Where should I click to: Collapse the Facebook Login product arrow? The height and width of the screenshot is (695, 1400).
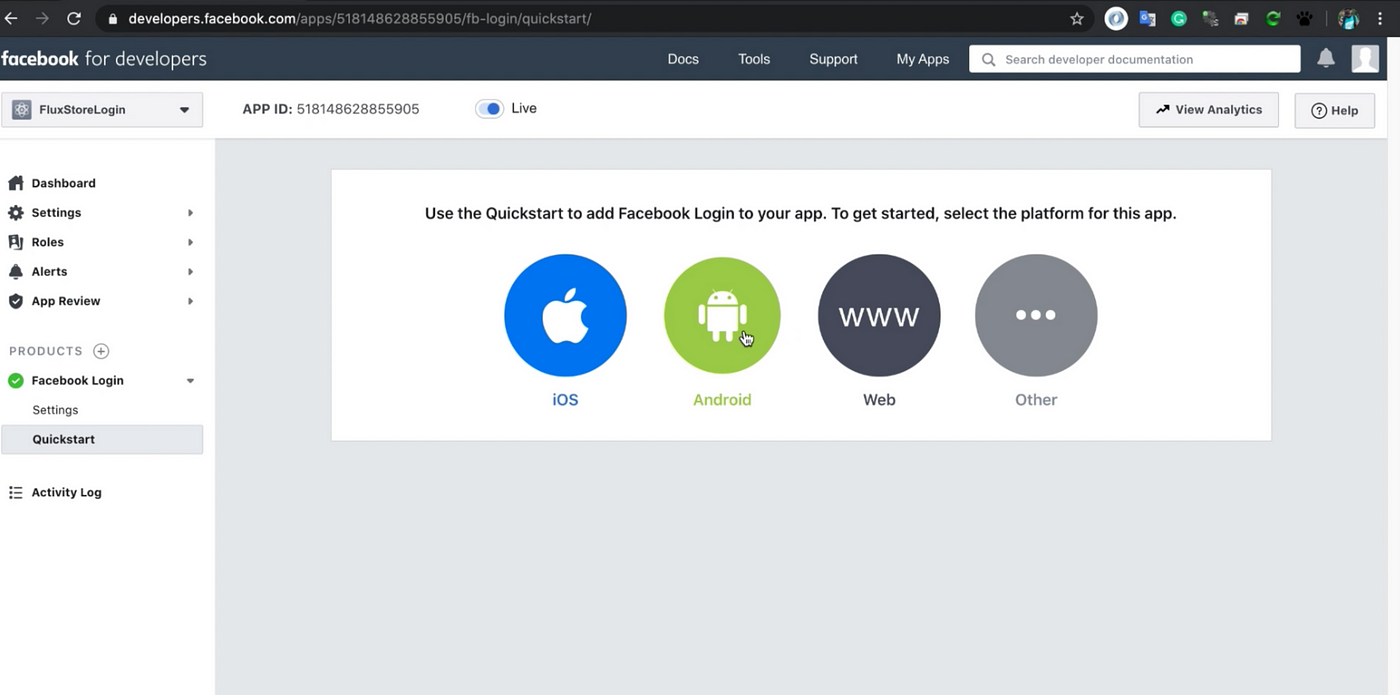[190, 380]
